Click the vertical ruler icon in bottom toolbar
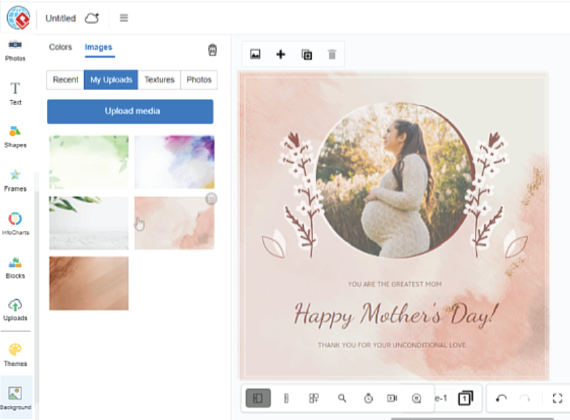This screenshot has height=420, width=570. pyautogui.click(x=286, y=399)
